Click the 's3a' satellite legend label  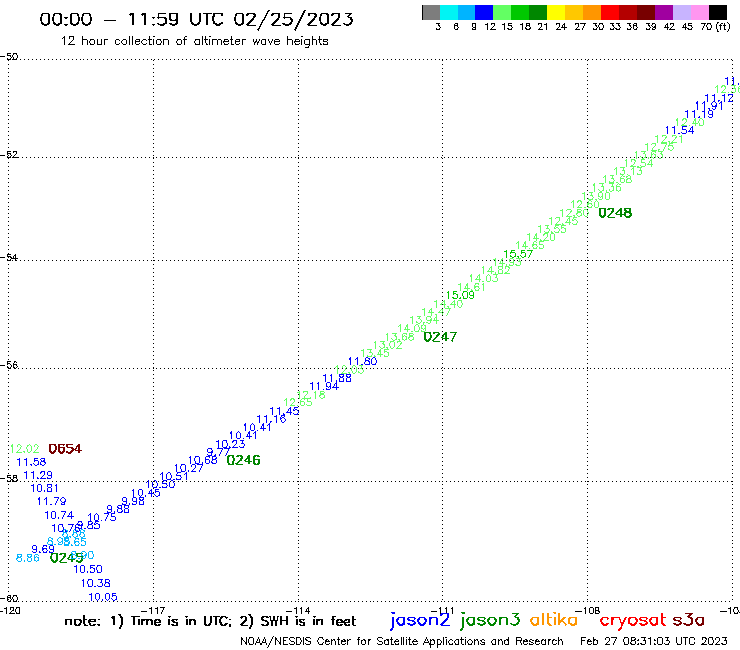[689, 620]
